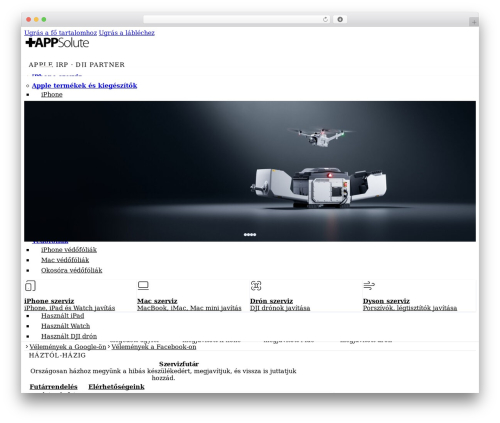The width and height of the screenshot is (500, 423).
Task: Open 'Használt Watch' menu item
Action: [66, 326]
